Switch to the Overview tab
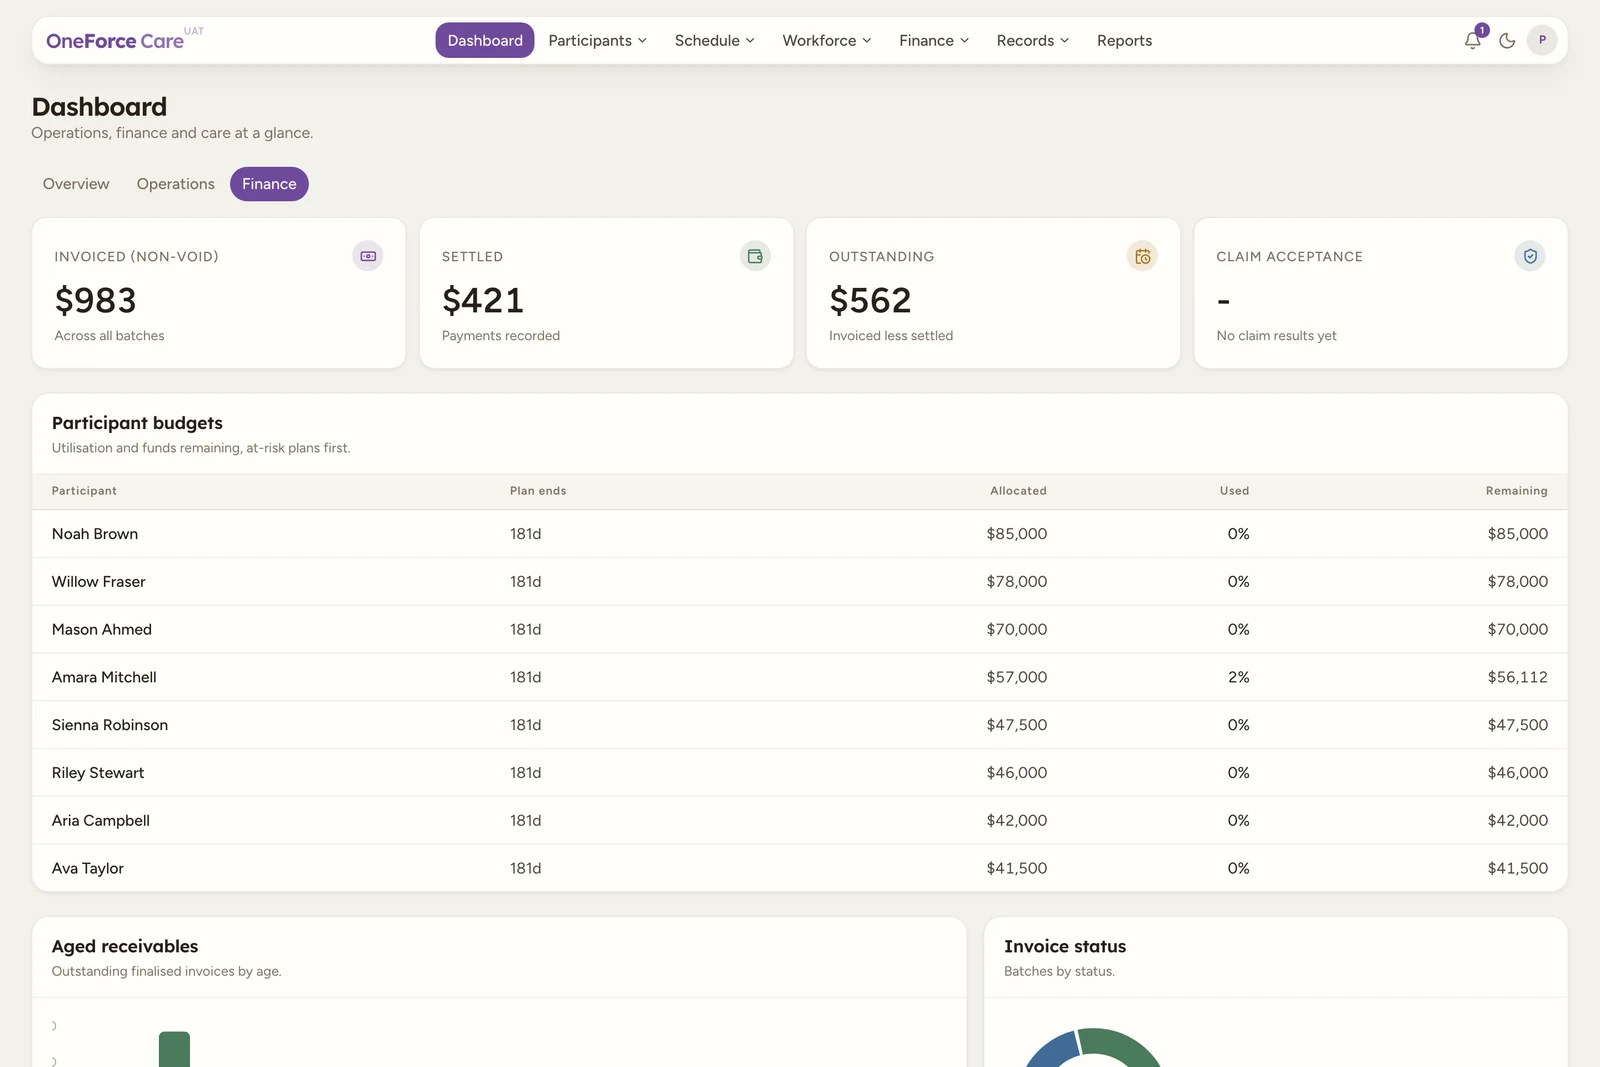 coord(76,184)
